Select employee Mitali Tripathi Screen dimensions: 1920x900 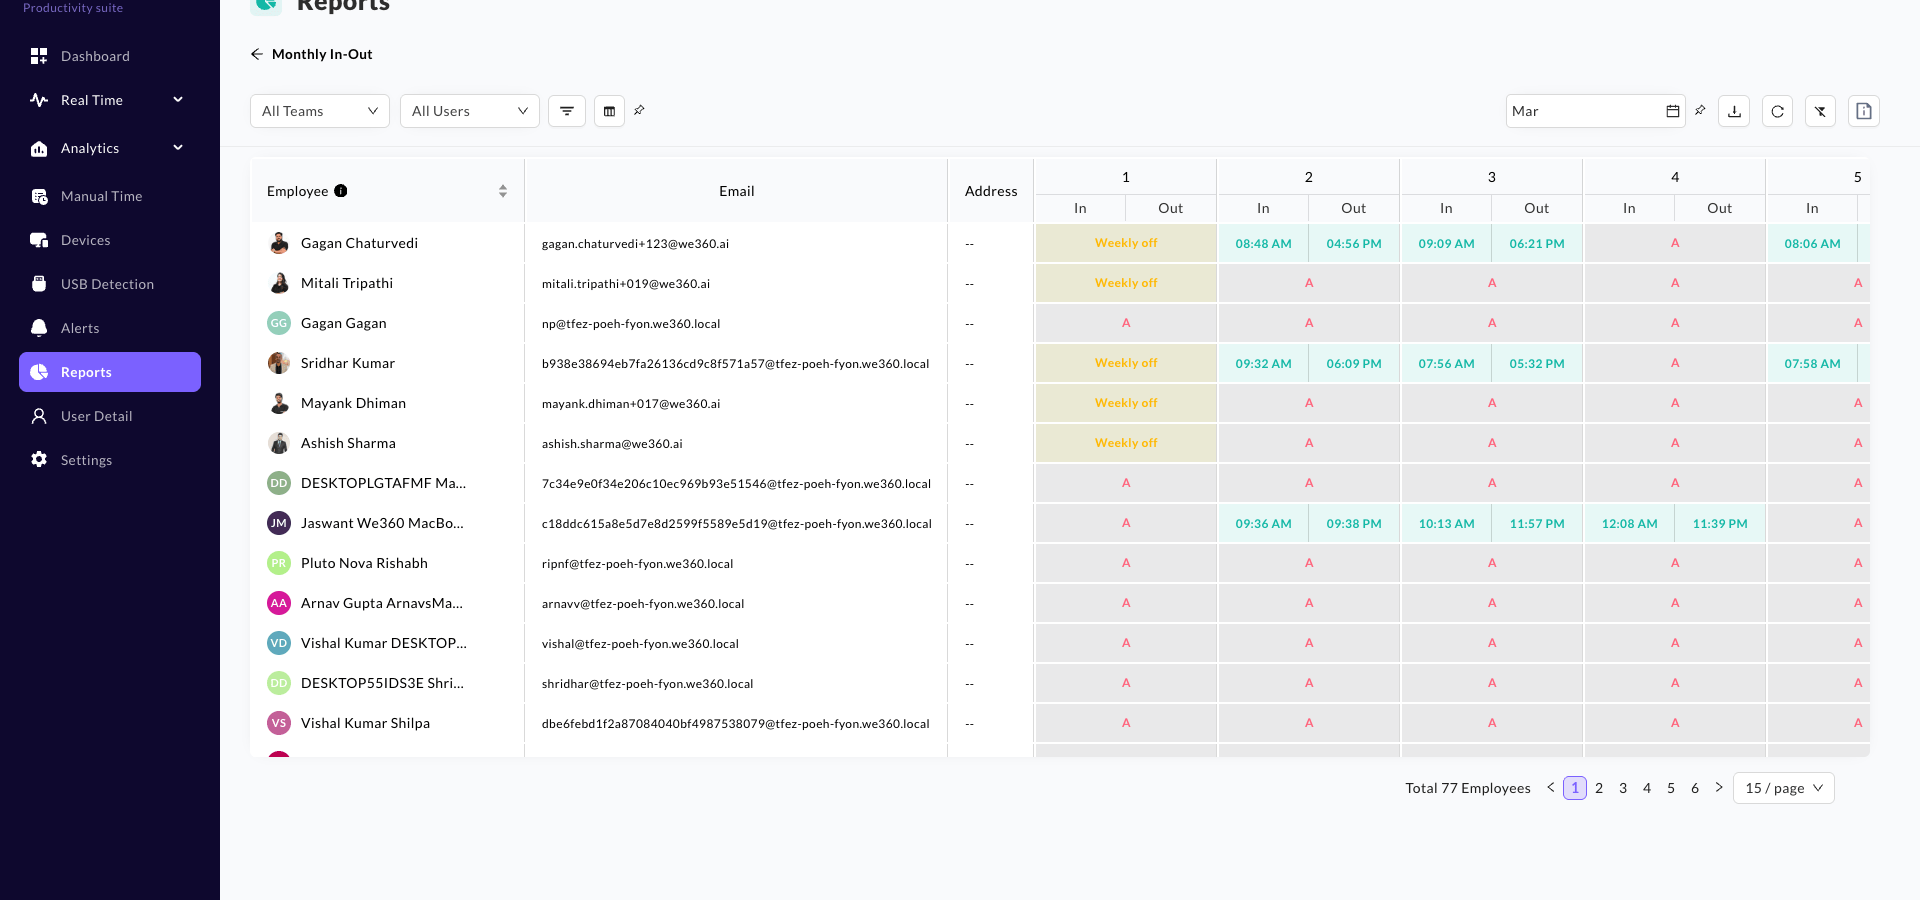click(347, 283)
